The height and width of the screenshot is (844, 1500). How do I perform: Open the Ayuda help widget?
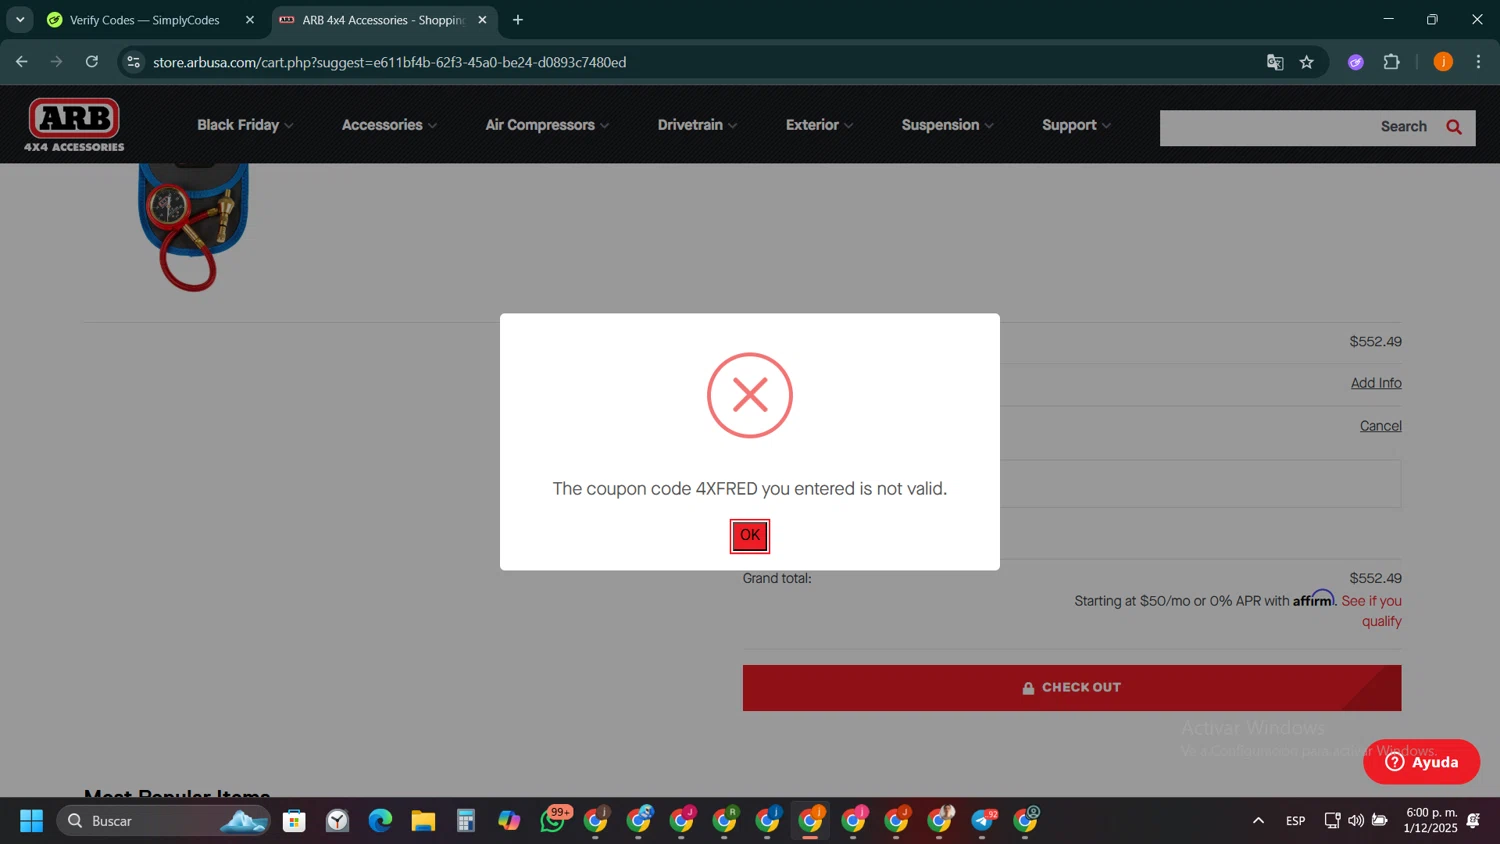click(x=1421, y=762)
